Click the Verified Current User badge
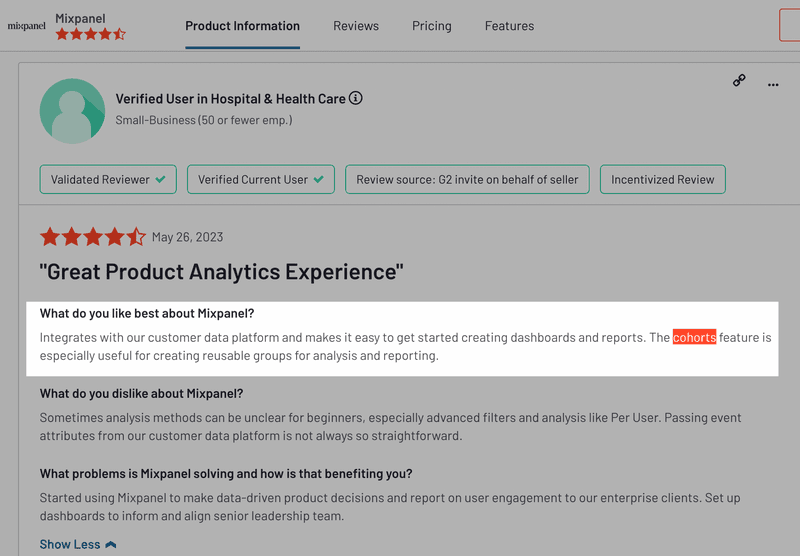Image resolution: width=800 pixels, height=556 pixels. click(x=261, y=180)
